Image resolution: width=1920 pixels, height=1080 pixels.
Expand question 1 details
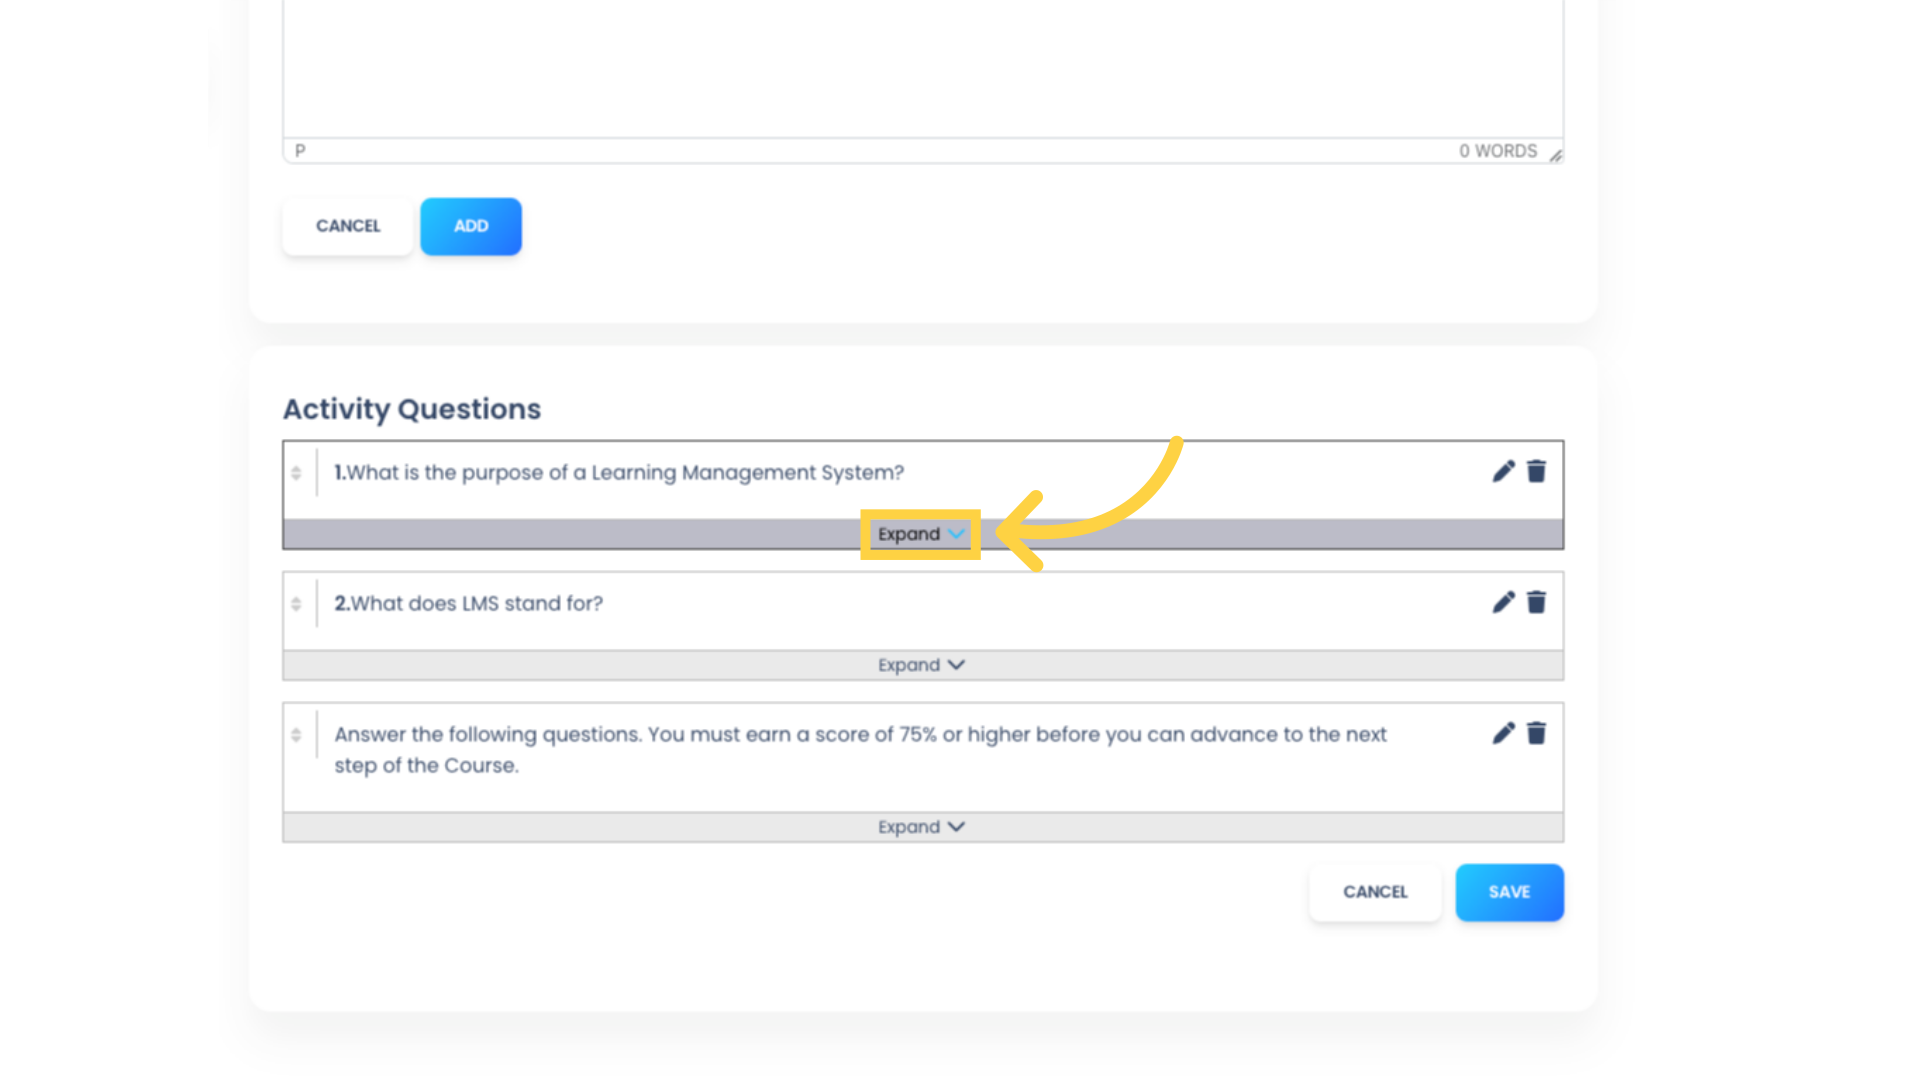919,533
